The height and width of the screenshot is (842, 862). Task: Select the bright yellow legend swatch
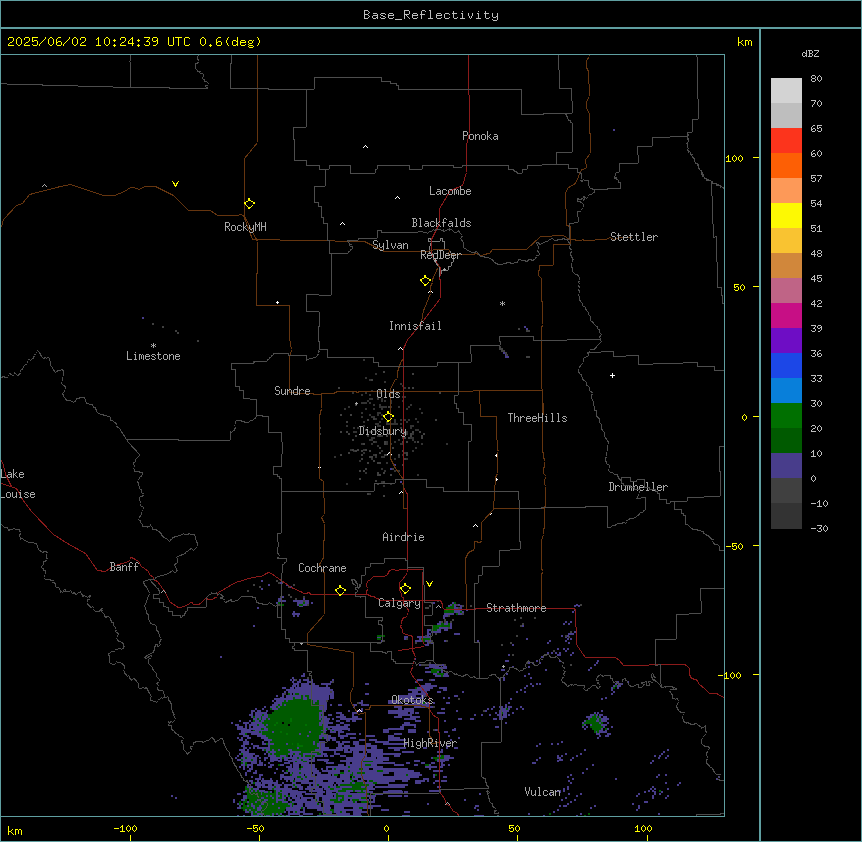tap(786, 215)
